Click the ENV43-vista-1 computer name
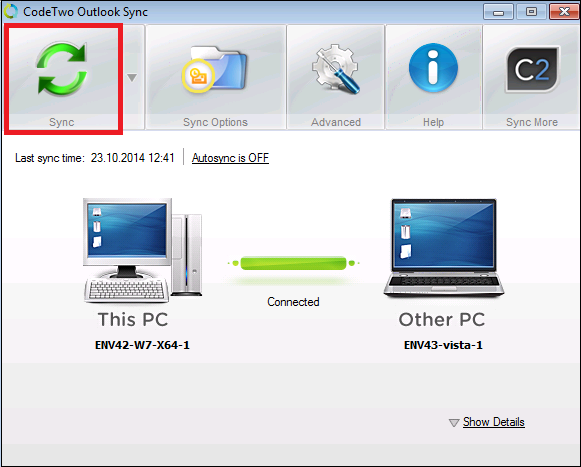 pyautogui.click(x=443, y=345)
